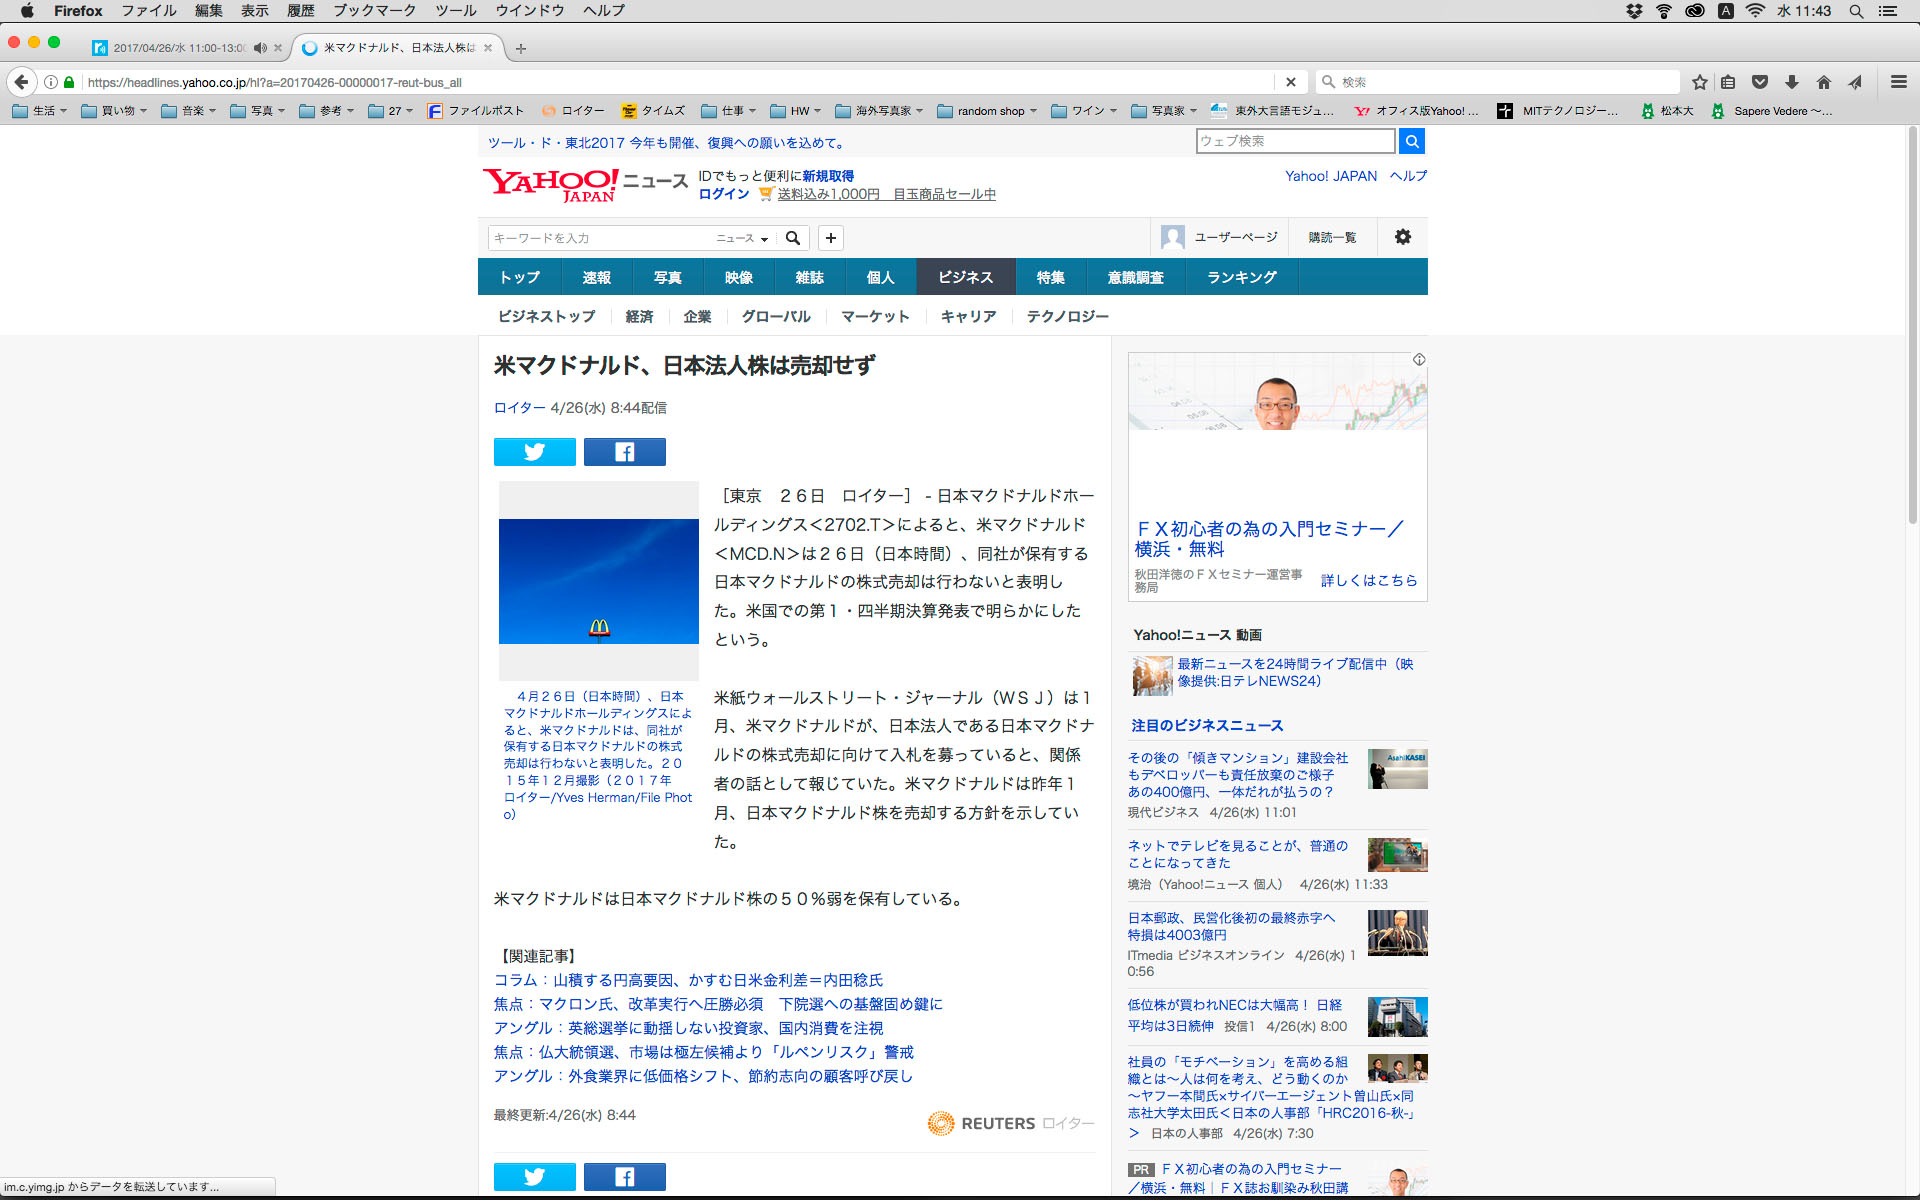
Task: Open Yahoo news settings gear icon
Action: 1402,237
